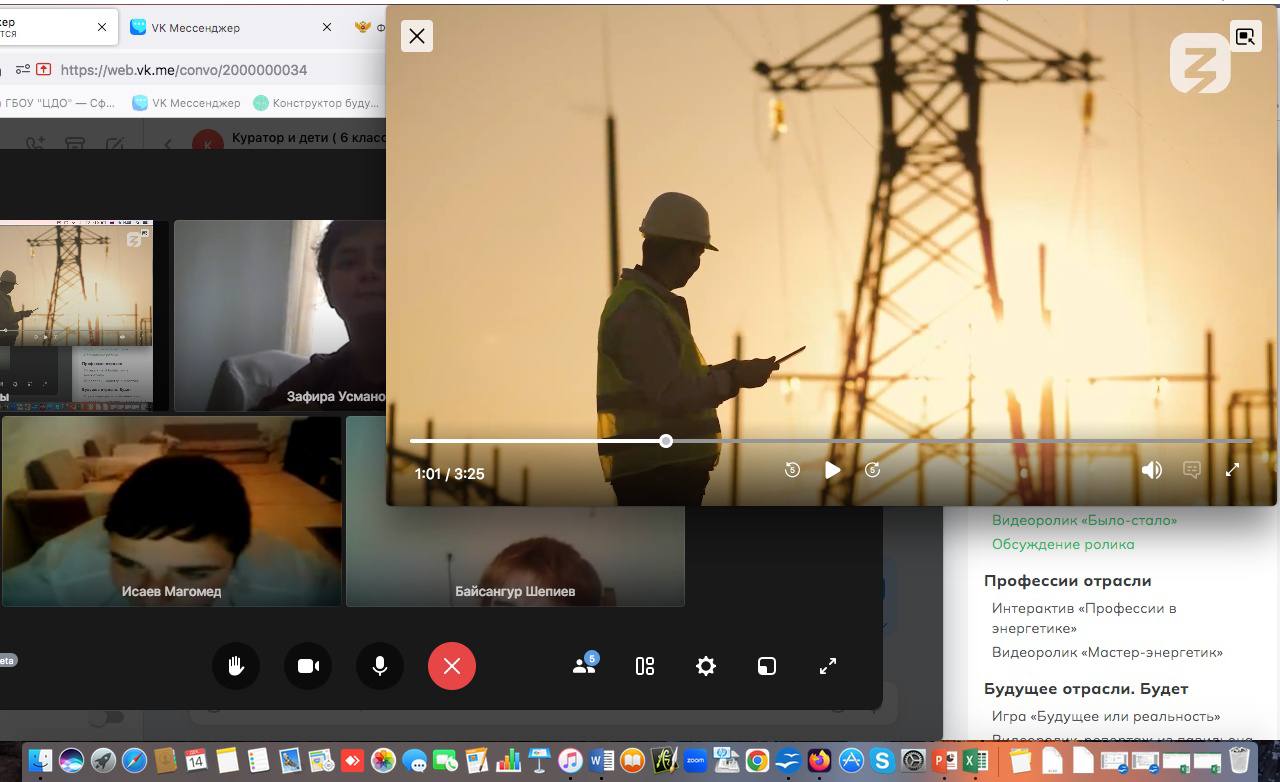Open video subtitles option
The height and width of the screenshot is (782, 1280).
pos(1192,470)
